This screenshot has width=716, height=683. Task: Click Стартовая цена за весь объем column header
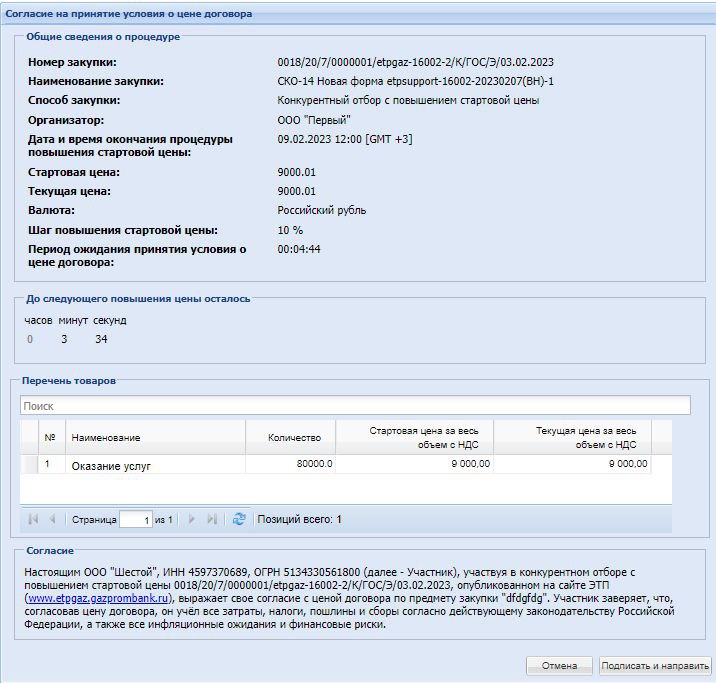[x=414, y=437]
